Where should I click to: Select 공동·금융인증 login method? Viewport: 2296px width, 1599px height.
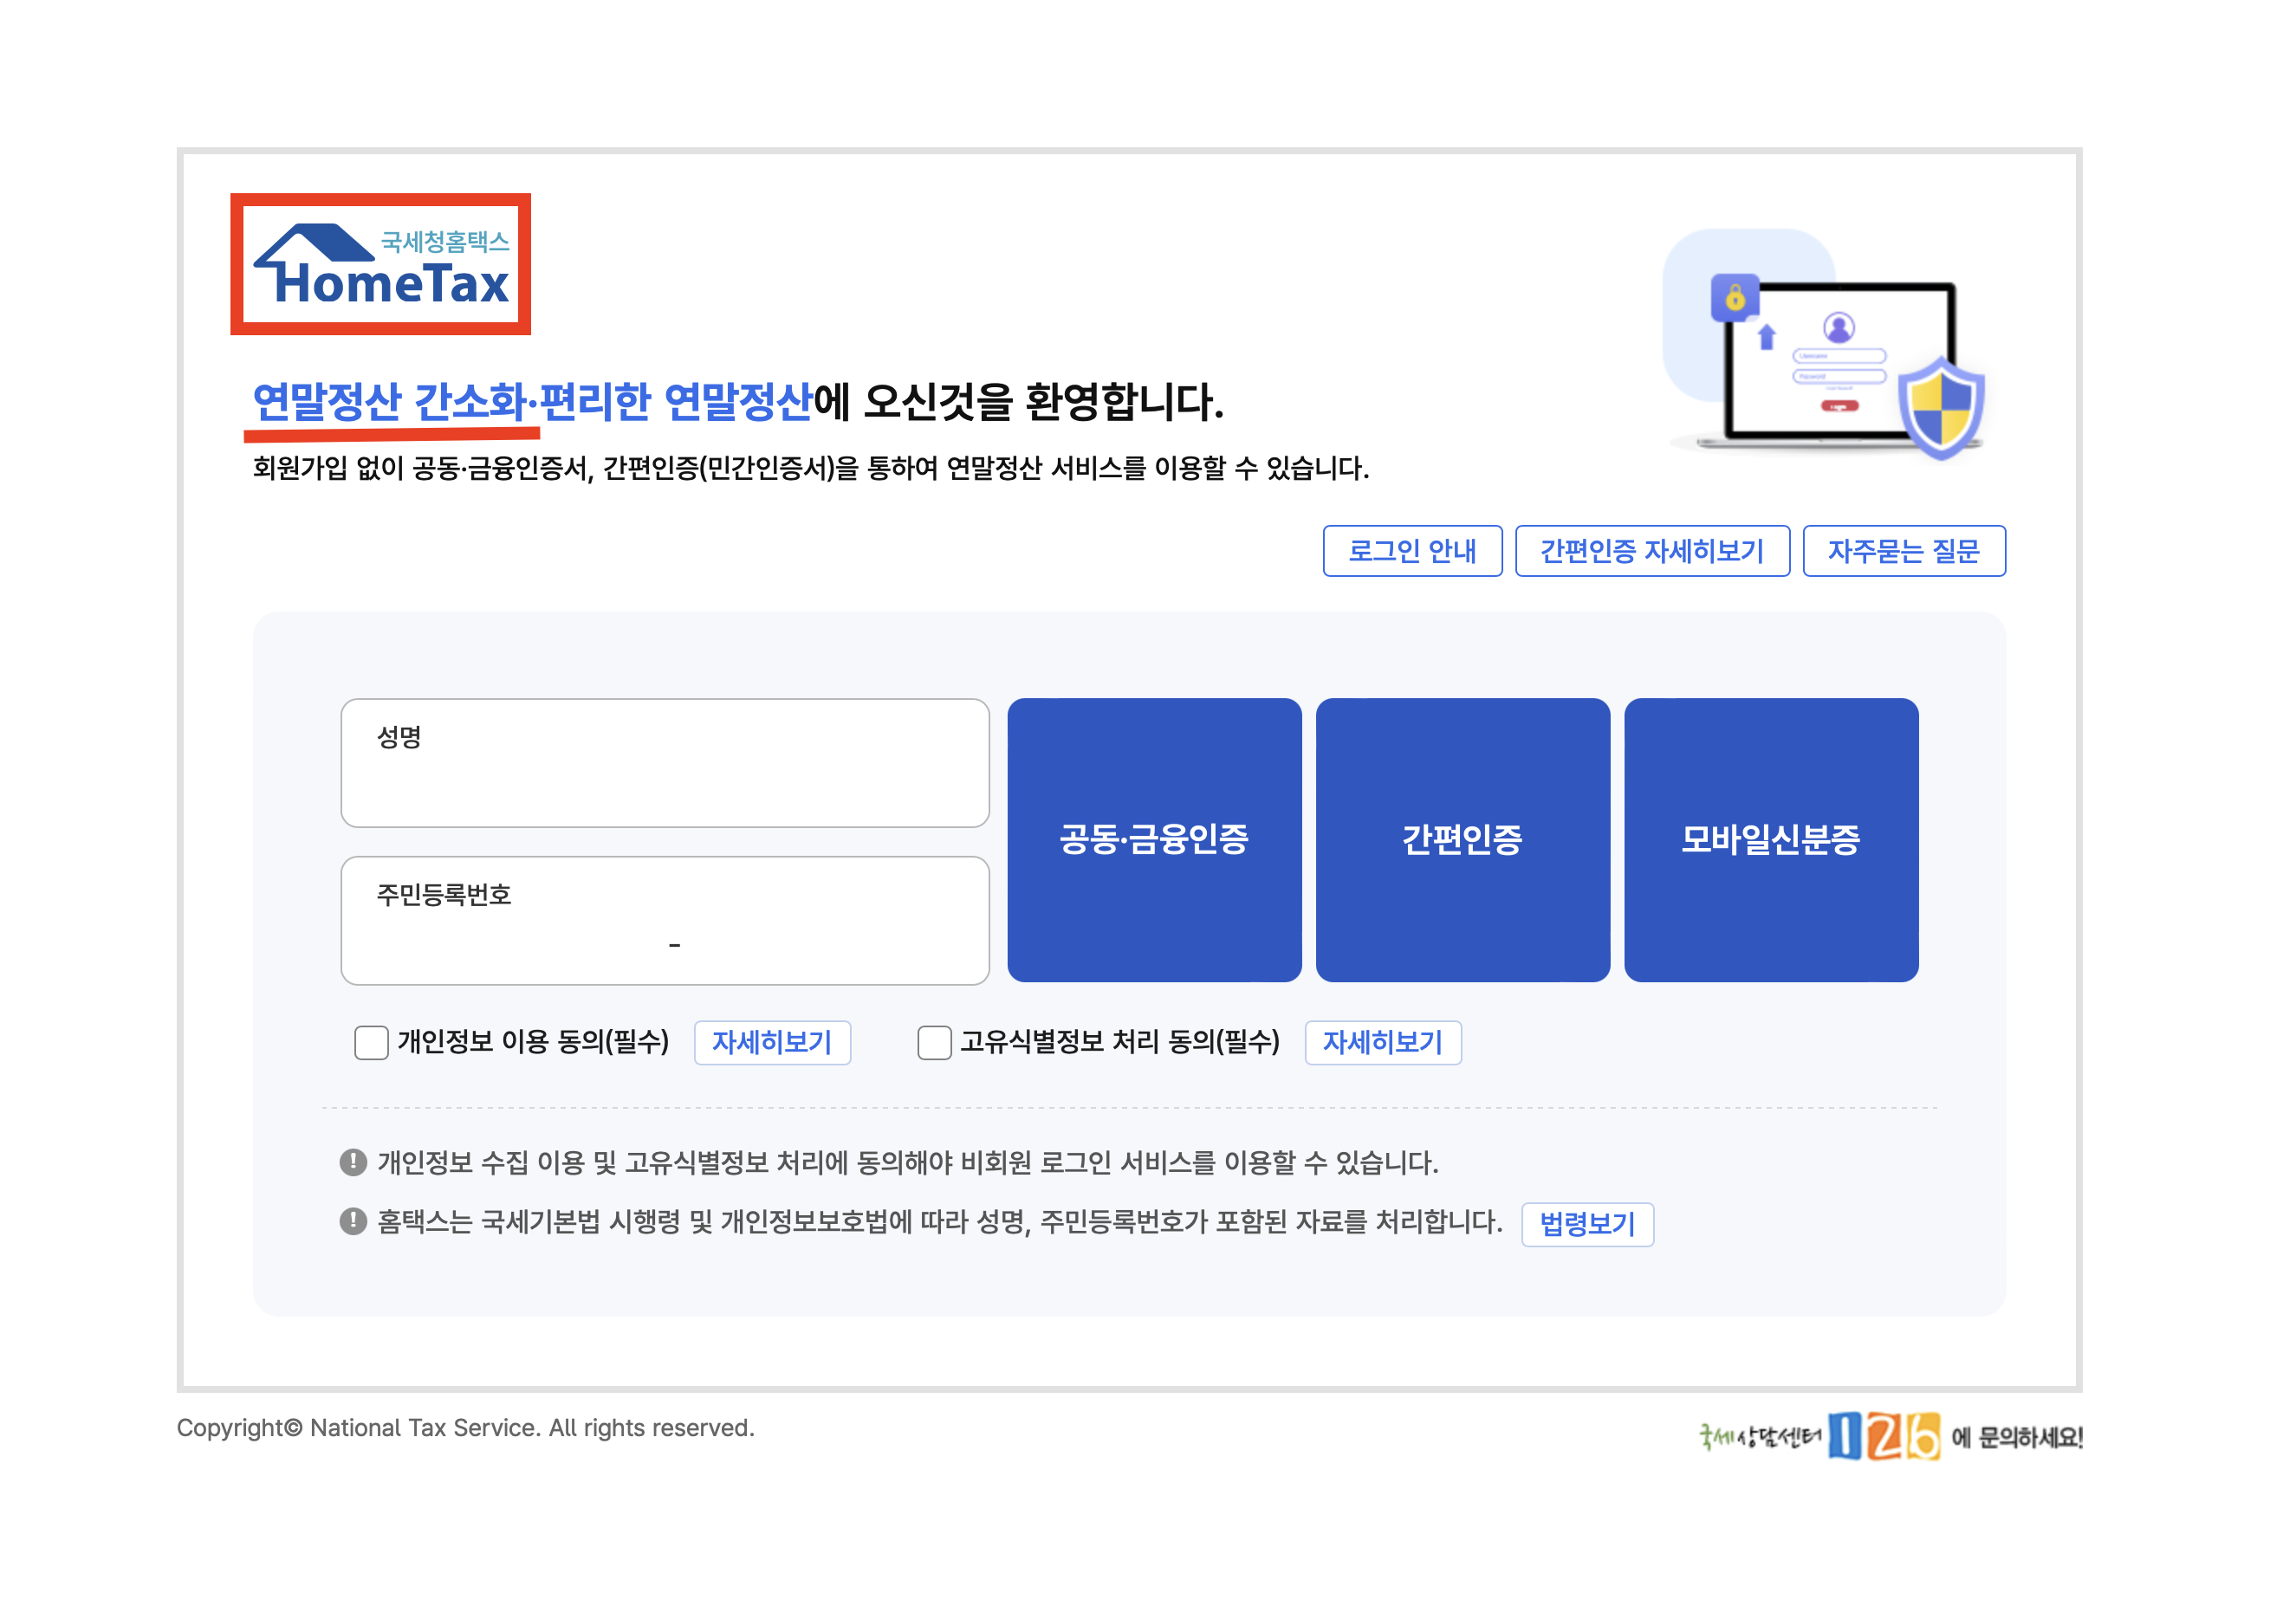click(1153, 839)
